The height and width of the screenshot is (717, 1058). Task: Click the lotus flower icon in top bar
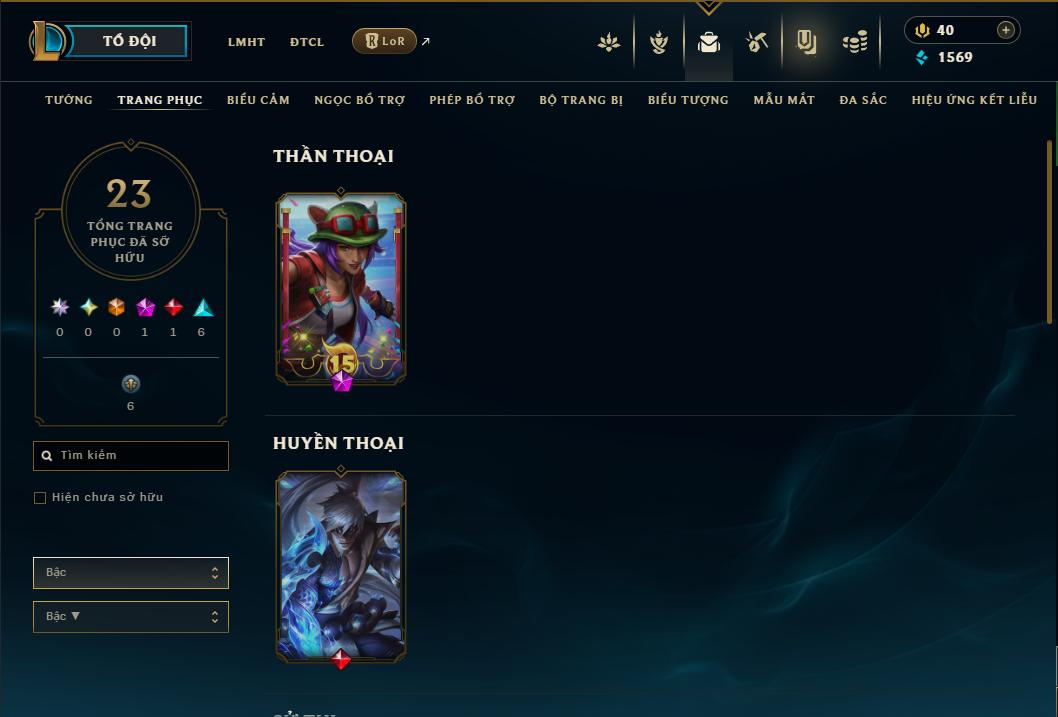[609, 43]
